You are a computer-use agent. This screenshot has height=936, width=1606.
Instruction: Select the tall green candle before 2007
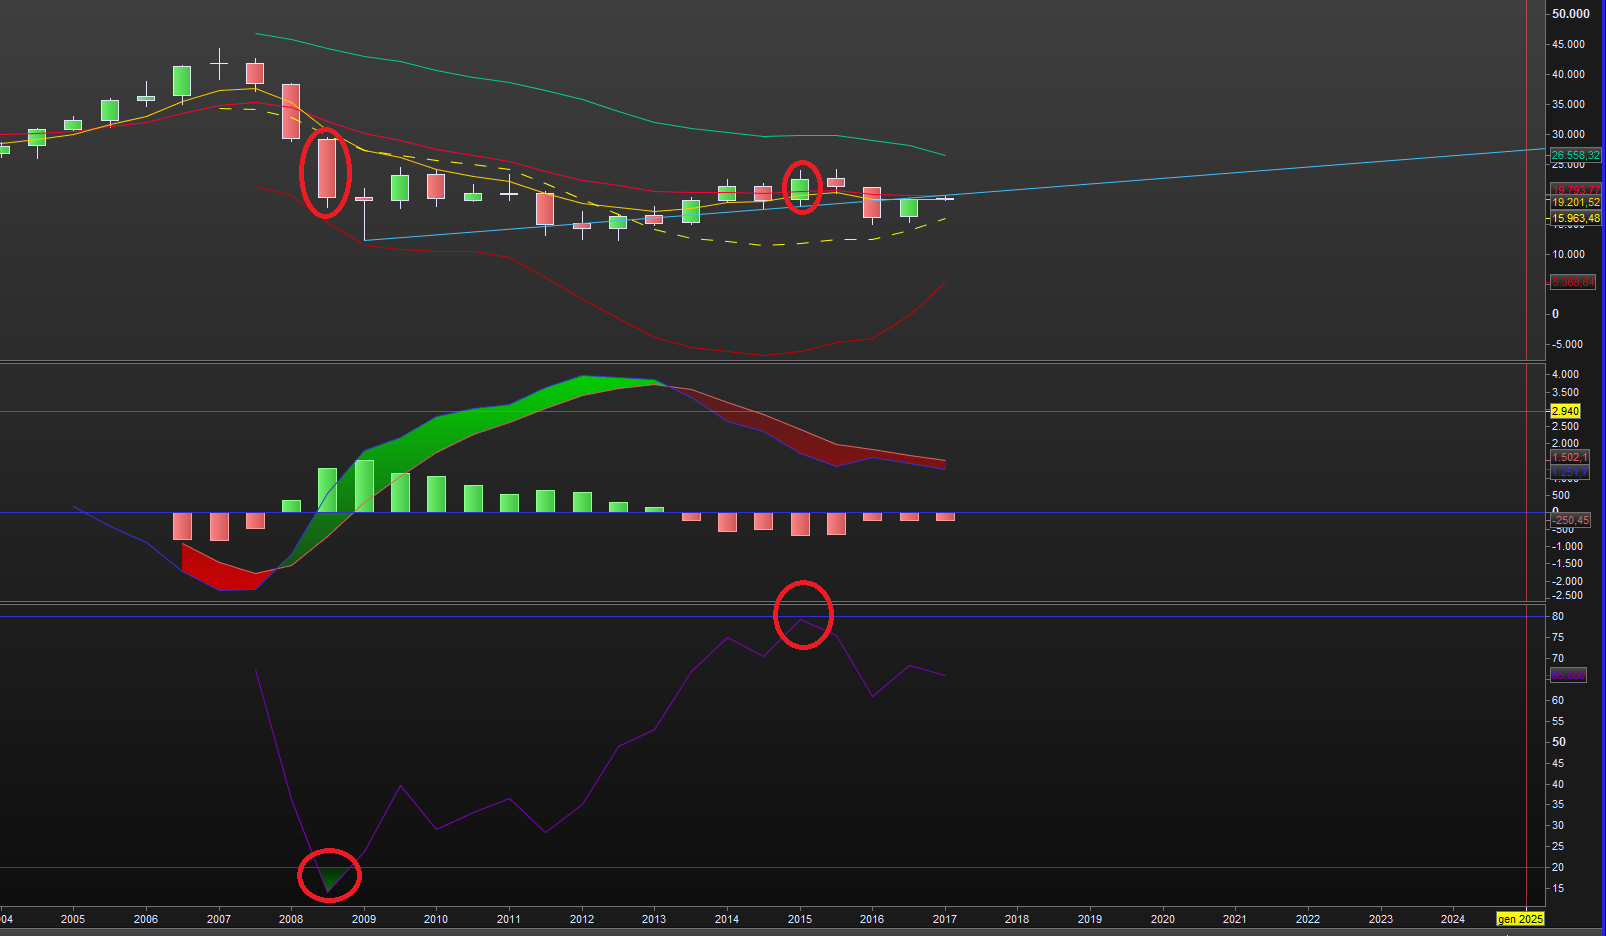pyautogui.click(x=182, y=81)
